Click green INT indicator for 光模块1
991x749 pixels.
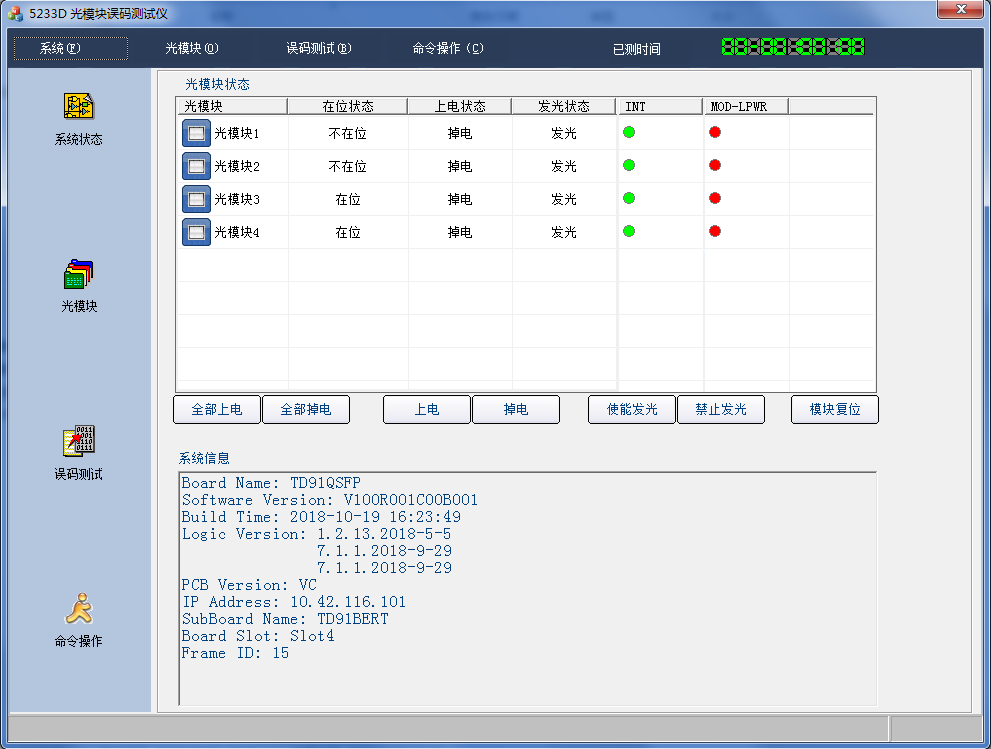click(629, 132)
